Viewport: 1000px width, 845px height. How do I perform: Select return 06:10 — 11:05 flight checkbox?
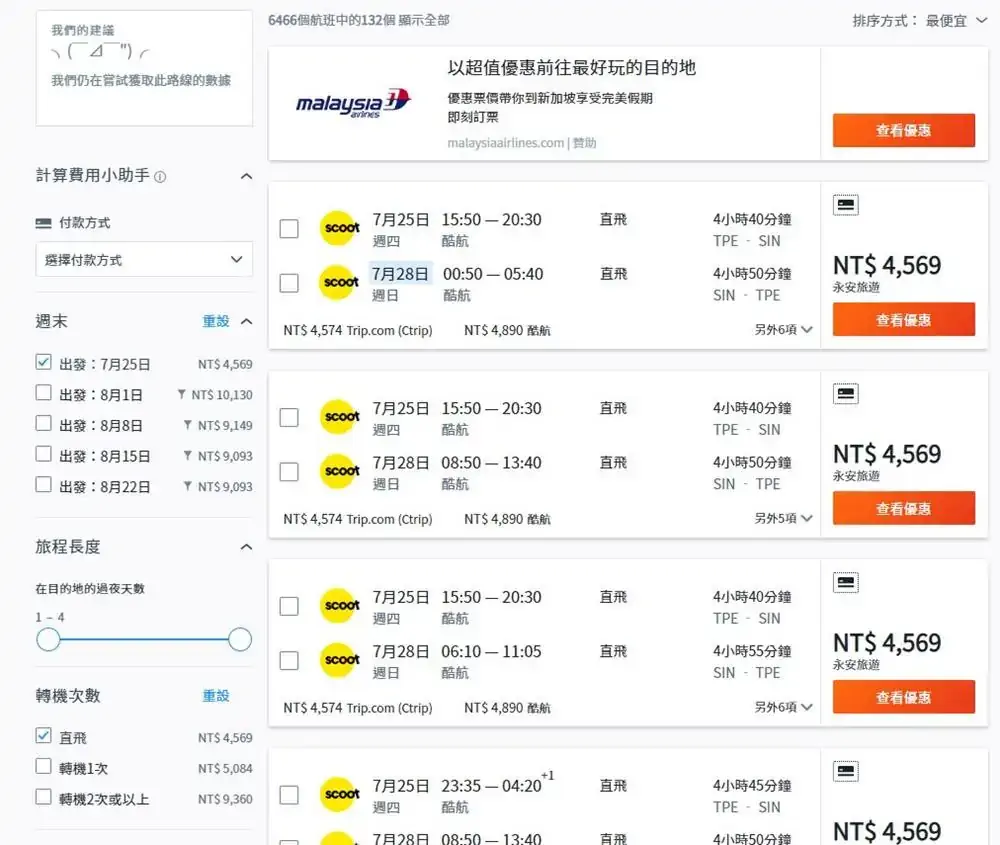point(289,660)
